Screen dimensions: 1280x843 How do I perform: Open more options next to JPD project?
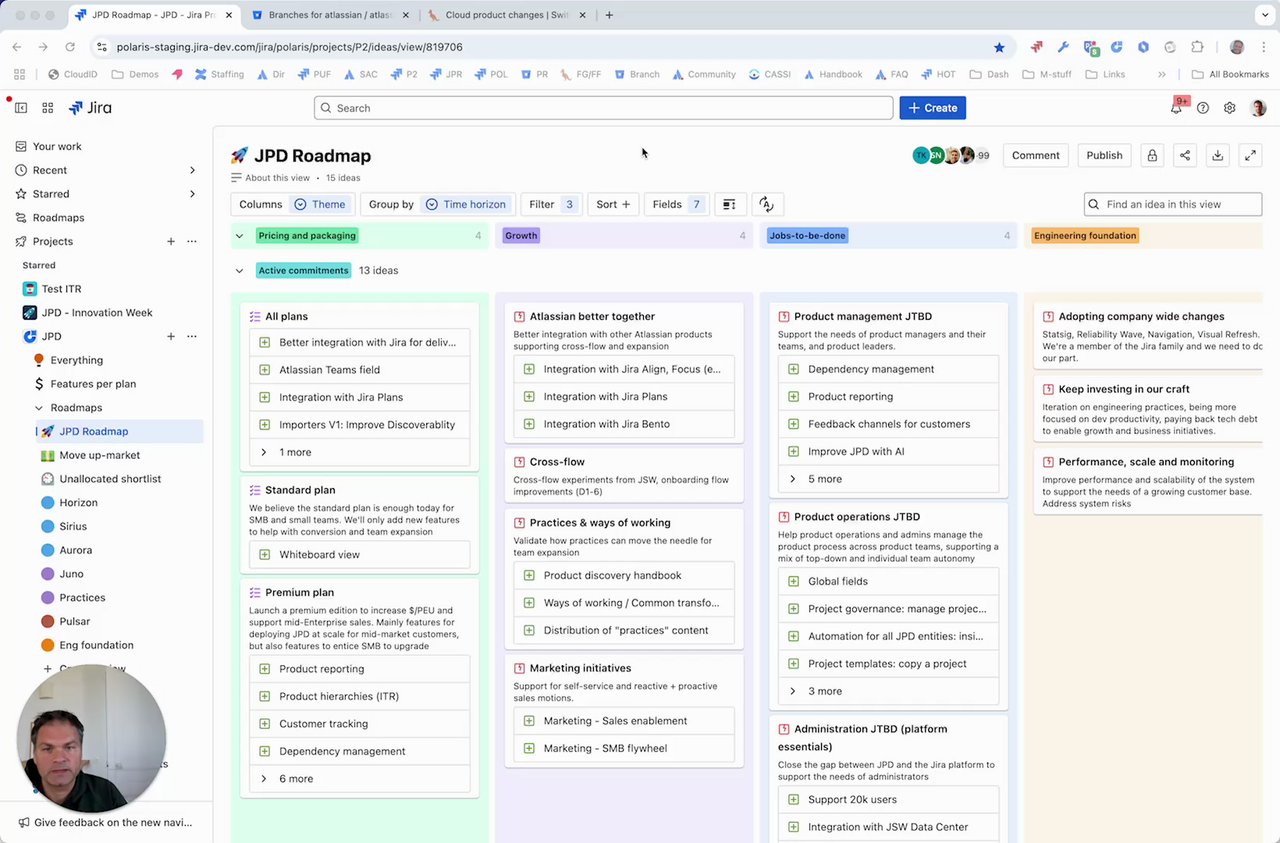[x=192, y=336]
